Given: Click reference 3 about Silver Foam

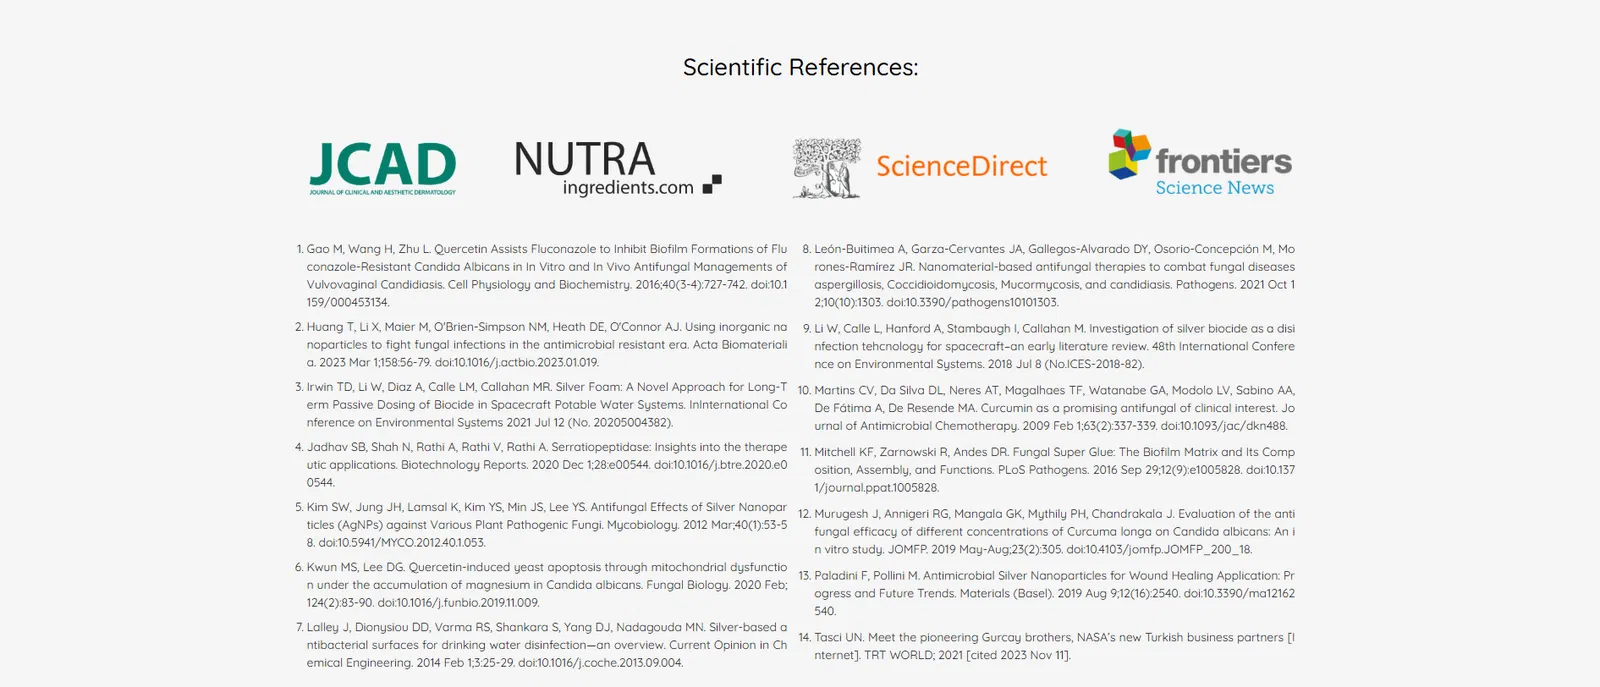Looking at the screenshot, I should coord(546,405).
